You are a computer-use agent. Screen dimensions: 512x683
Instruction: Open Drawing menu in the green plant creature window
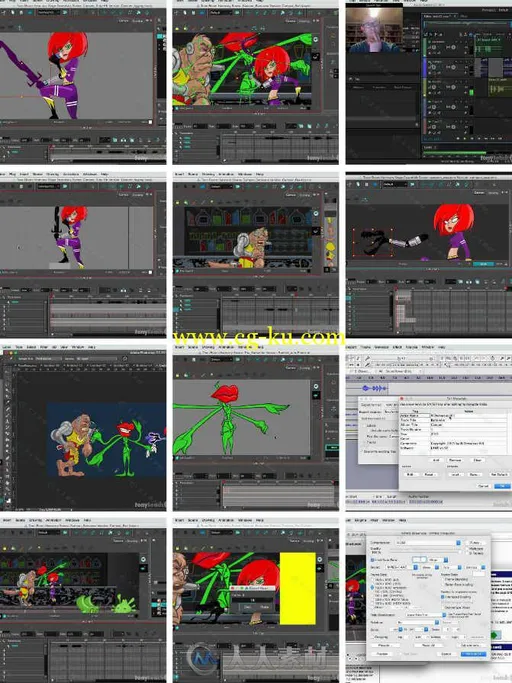tap(208, 347)
